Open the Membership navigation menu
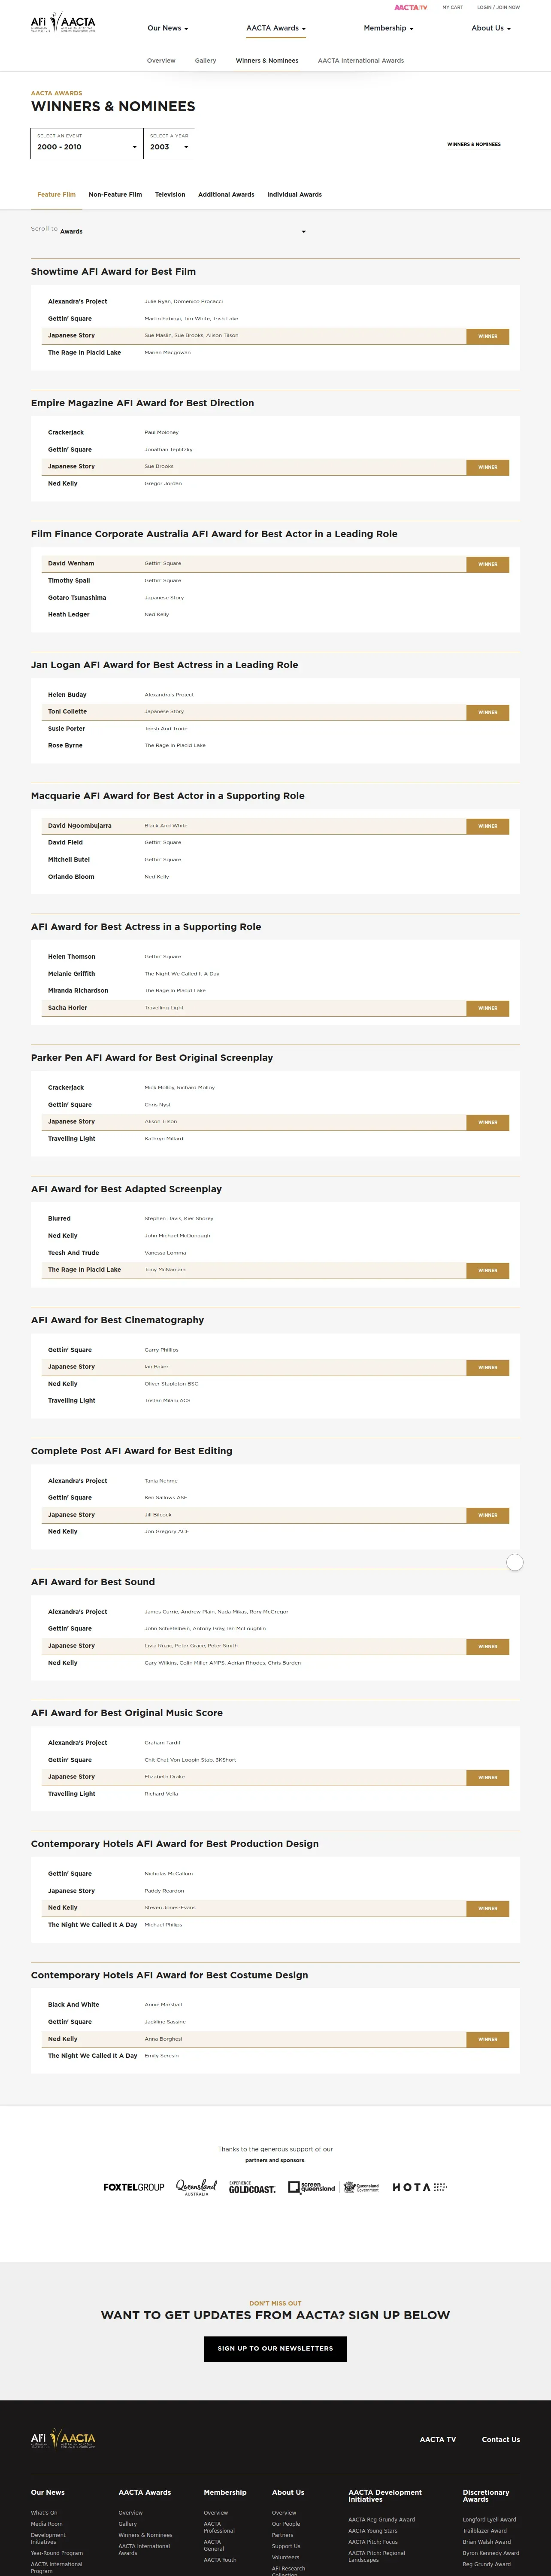 (388, 28)
